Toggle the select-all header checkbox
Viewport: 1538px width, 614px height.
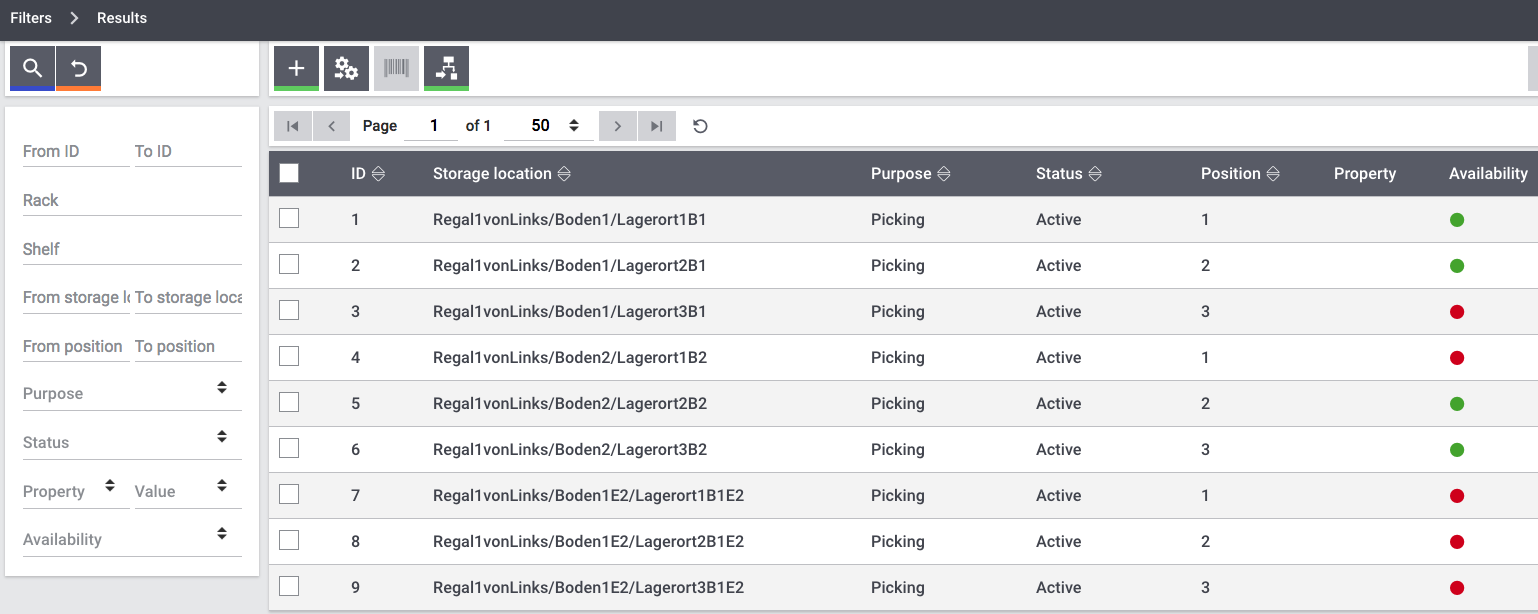pyautogui.click(x=289, y=173)
